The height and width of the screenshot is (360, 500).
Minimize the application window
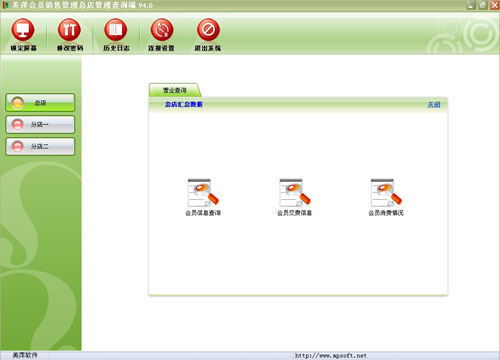click(x=471, y=5)
